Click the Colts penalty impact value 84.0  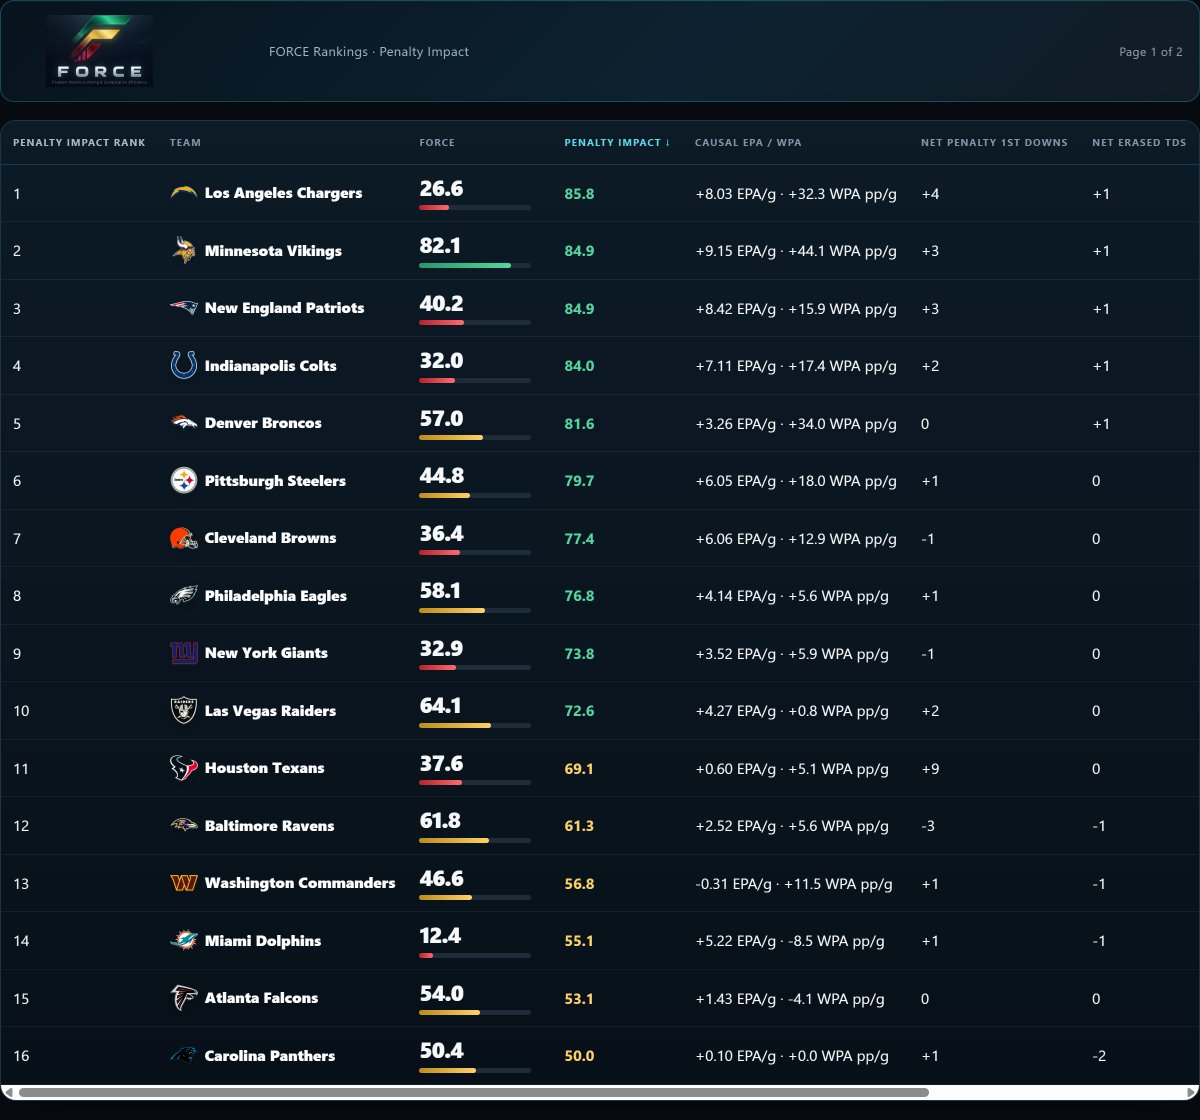[579, 366]
